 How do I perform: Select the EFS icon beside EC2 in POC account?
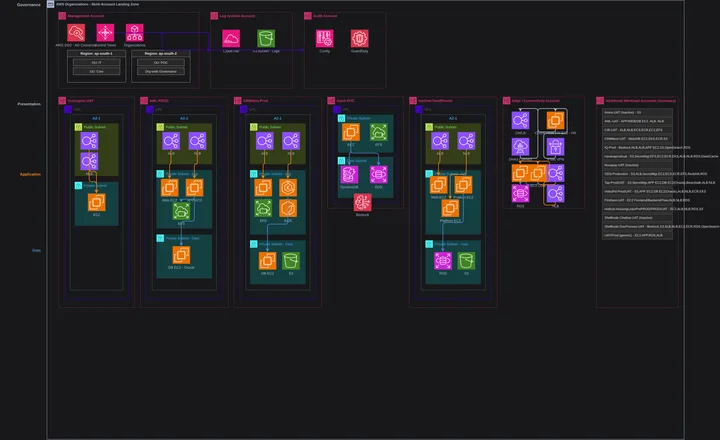(378, 132)
